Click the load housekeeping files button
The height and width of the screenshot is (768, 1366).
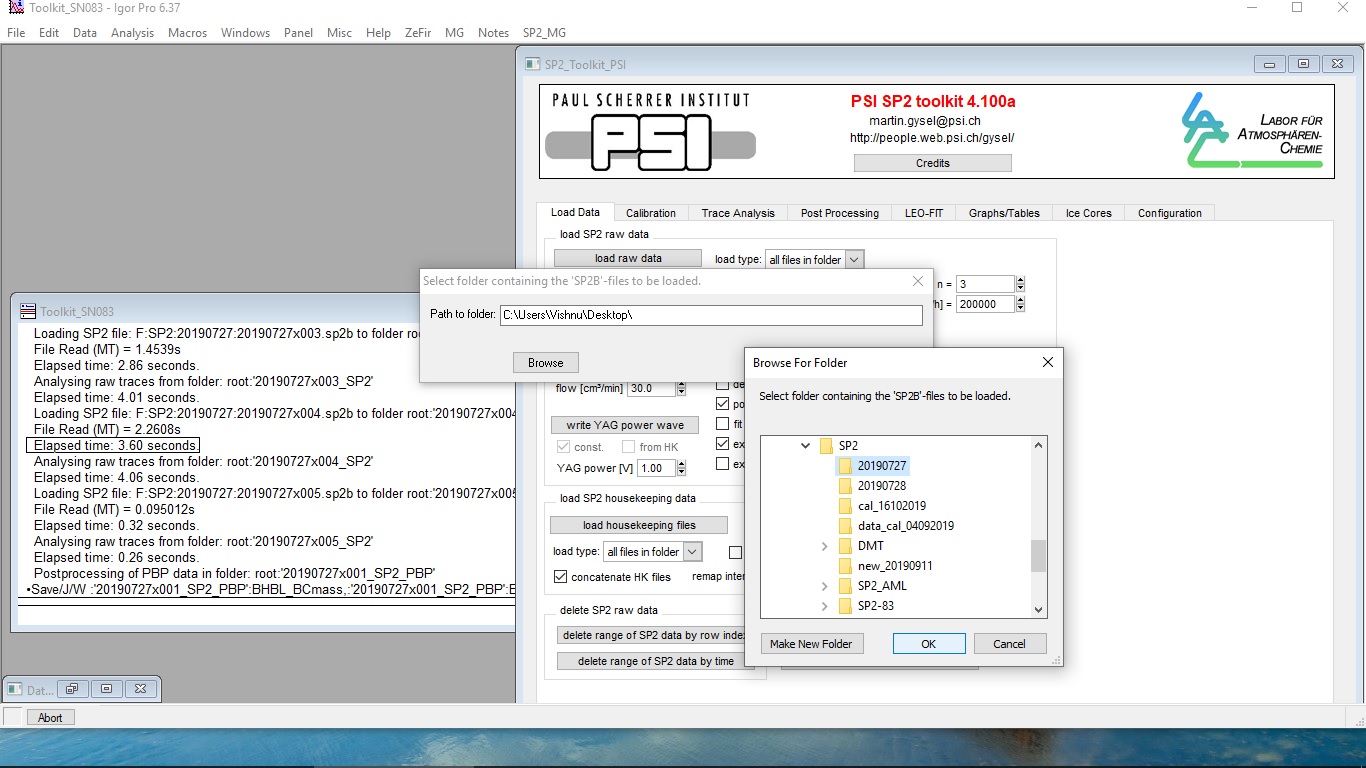click(x=639, y=525)
